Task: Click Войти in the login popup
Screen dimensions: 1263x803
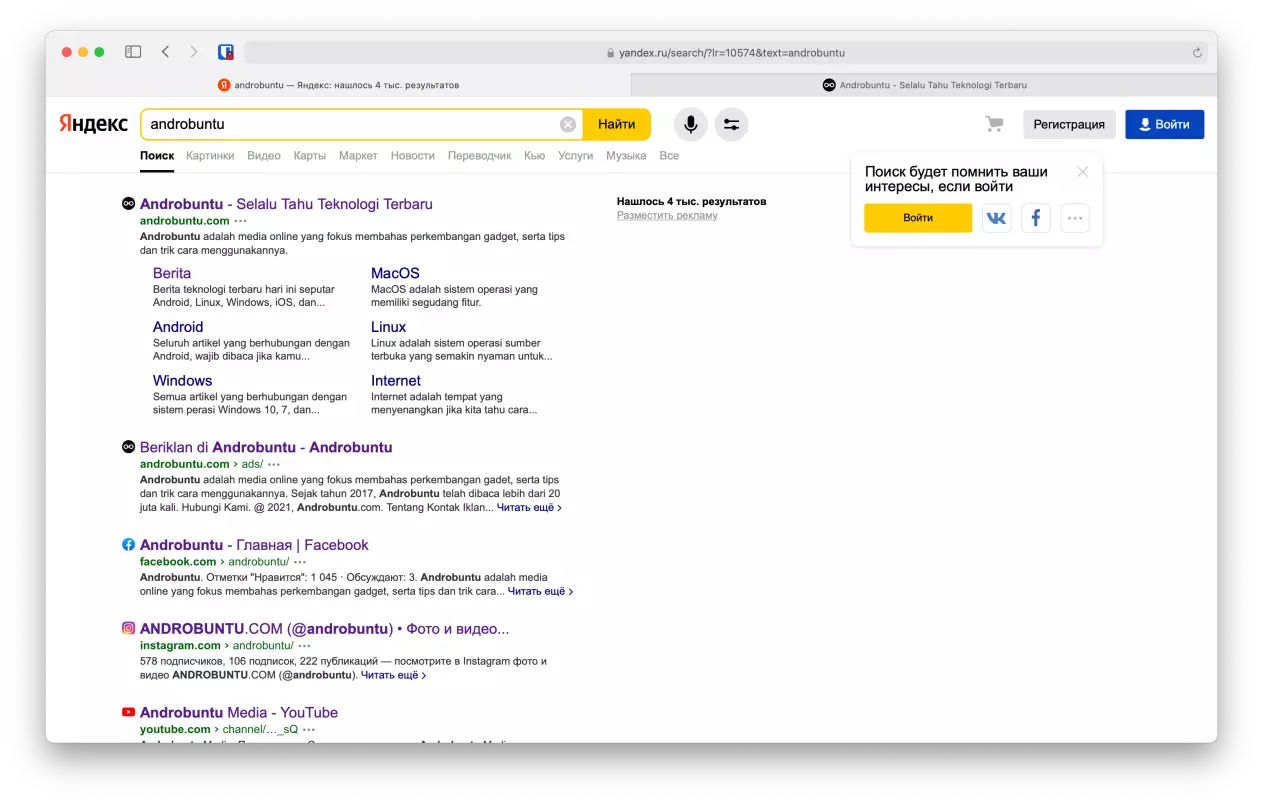Action: coord(917,217)
